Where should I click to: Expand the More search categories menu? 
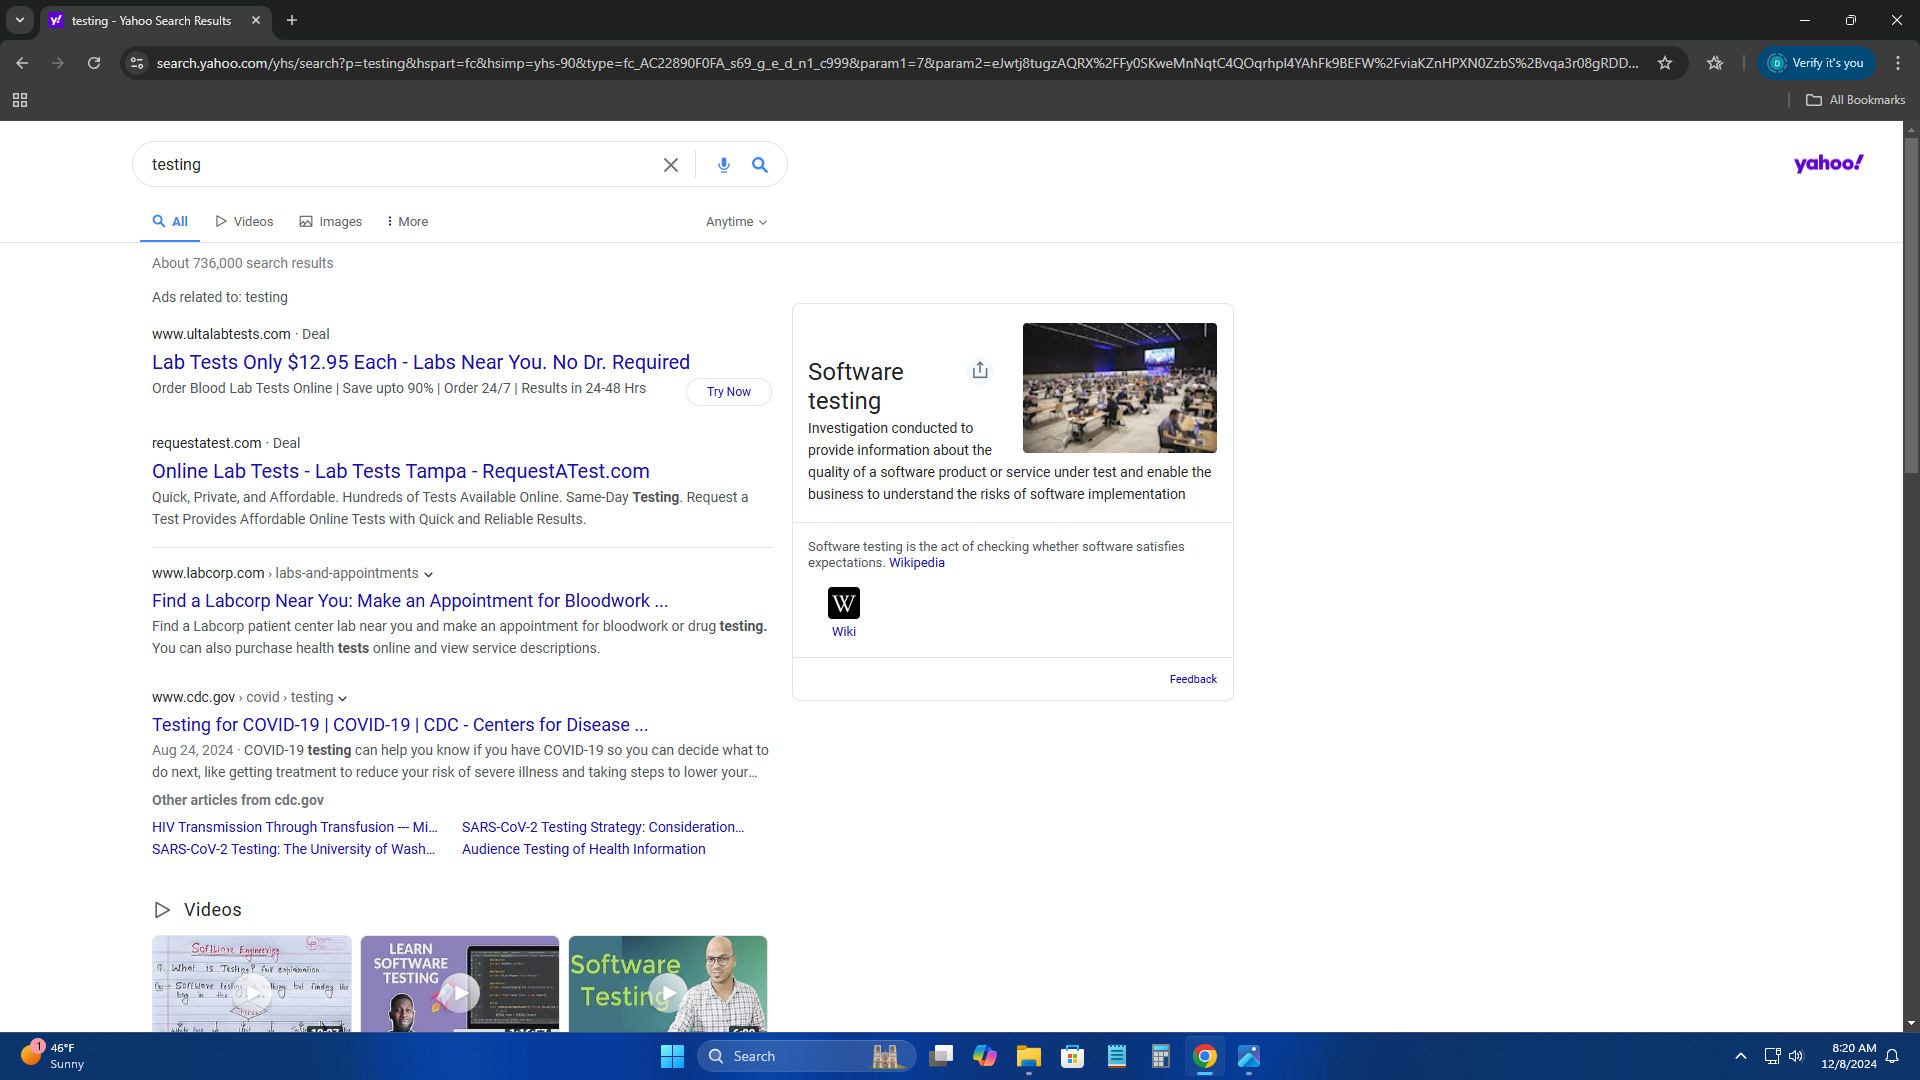[x=407, y=222]
